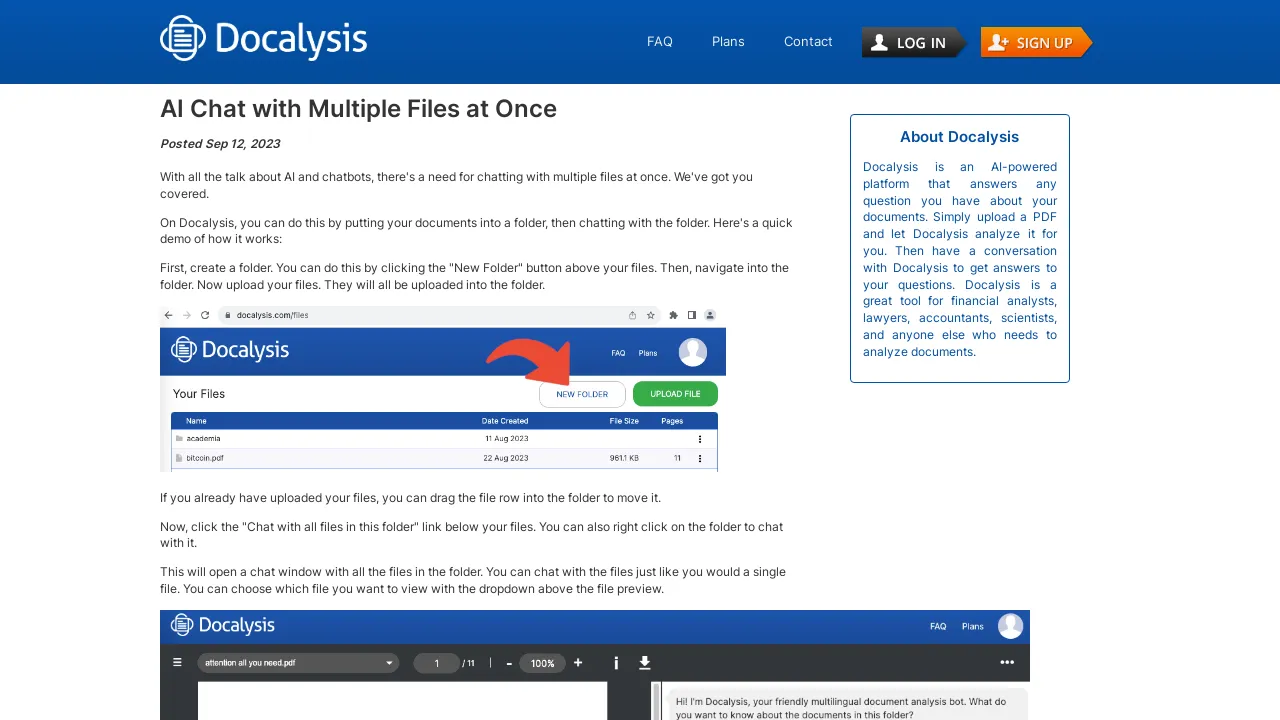The width and height of the screenshot is (1280, 720).
Task: Click the side panel icon in the embedded browser
Action: pyautogui.click(x=692, y=315)
